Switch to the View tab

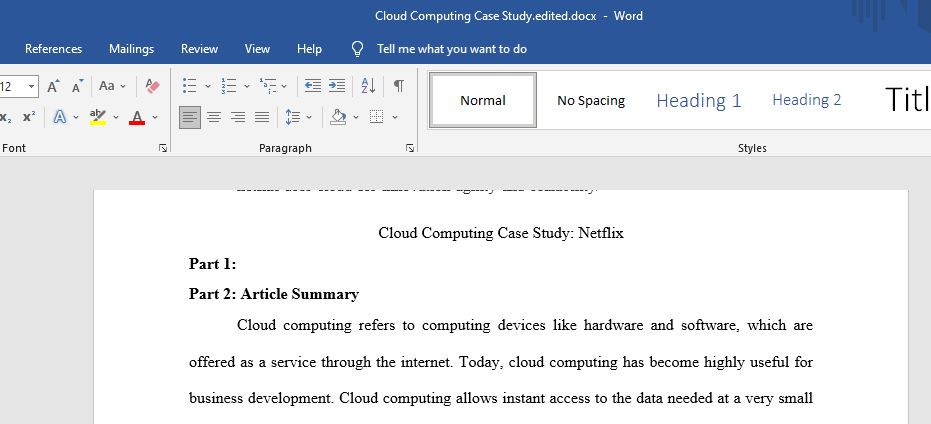tap(257, 49)
